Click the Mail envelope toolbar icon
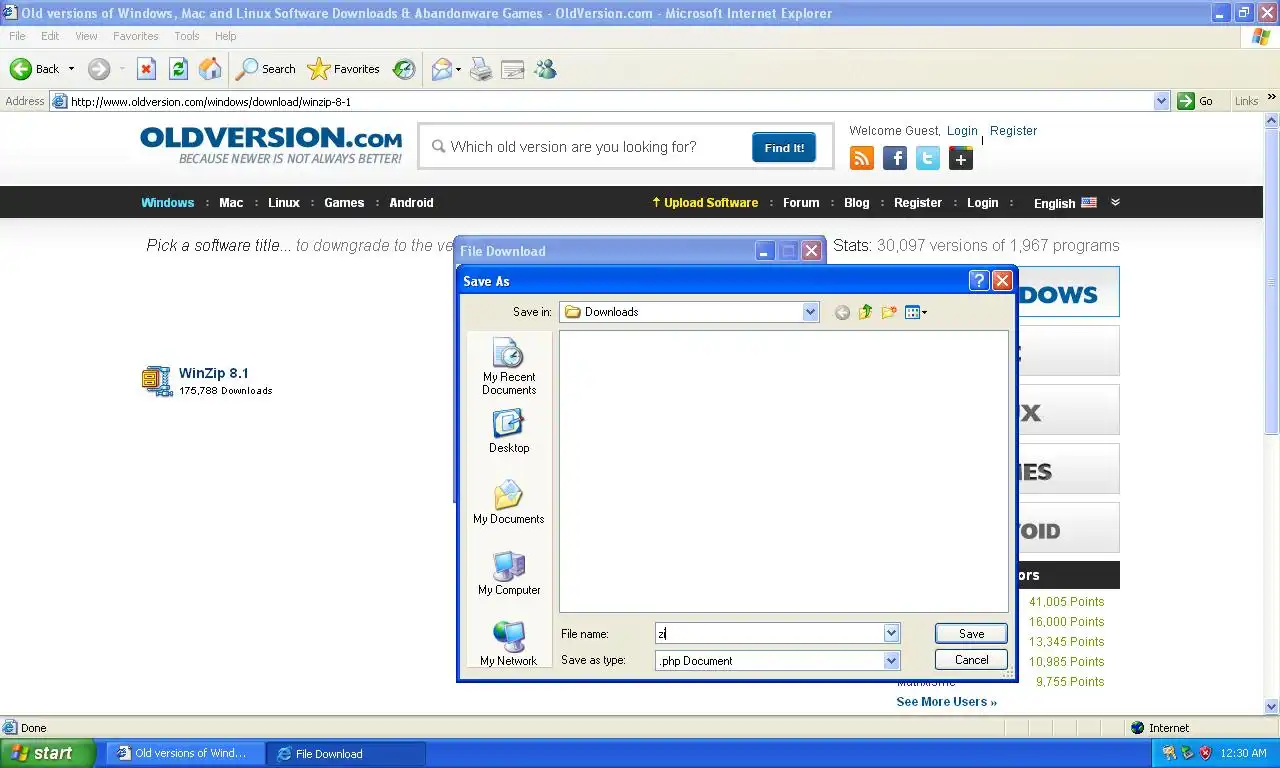 (x=441, y=69)
